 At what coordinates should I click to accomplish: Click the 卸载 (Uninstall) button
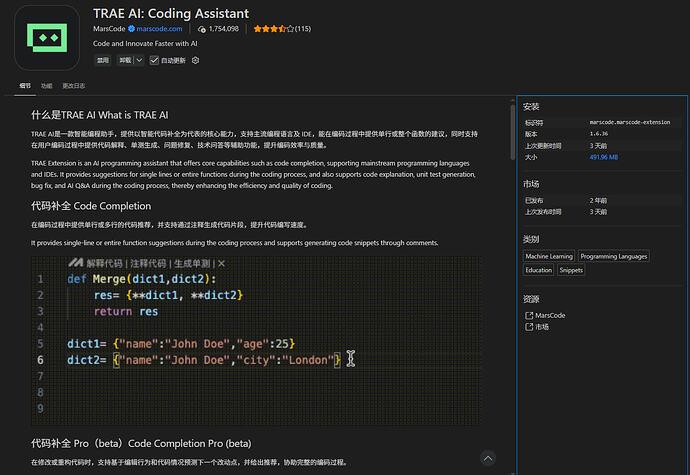pyautogui.click(x=125, y=60)
